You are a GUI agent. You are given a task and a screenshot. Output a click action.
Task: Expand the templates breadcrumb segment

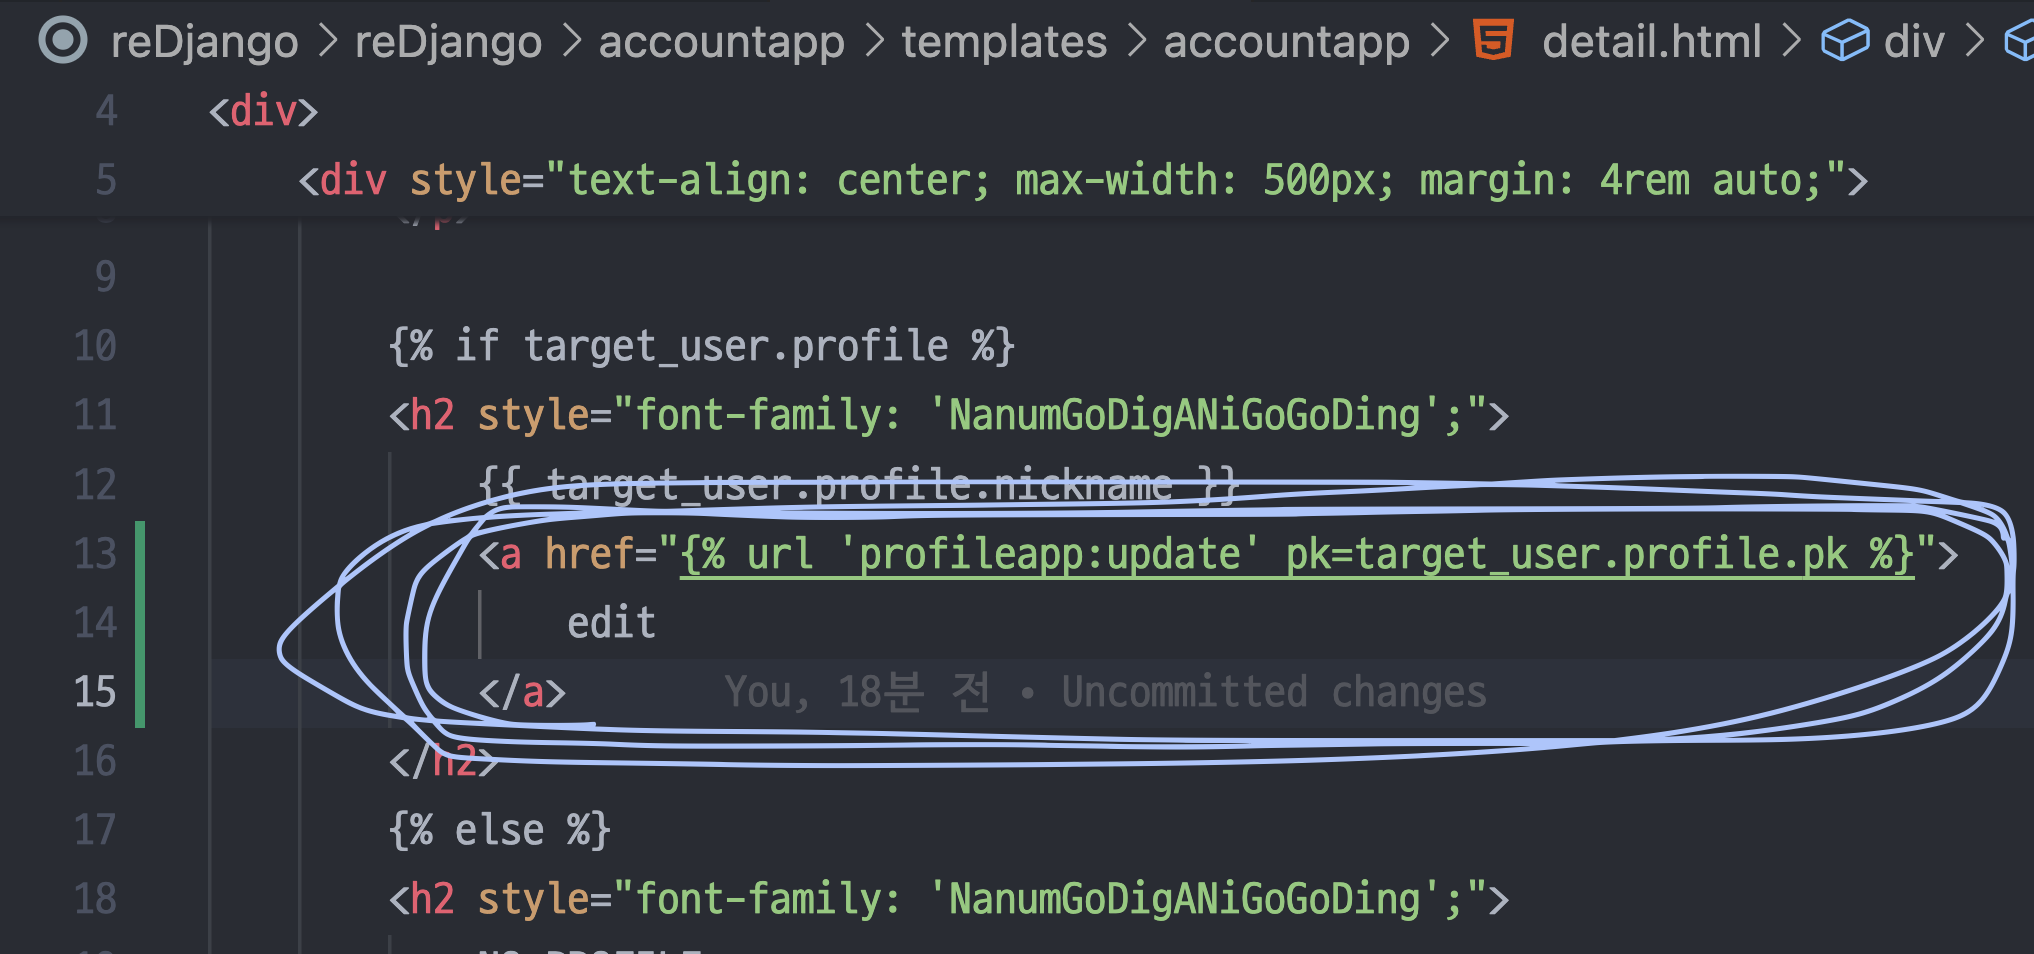click(1003, 41)
